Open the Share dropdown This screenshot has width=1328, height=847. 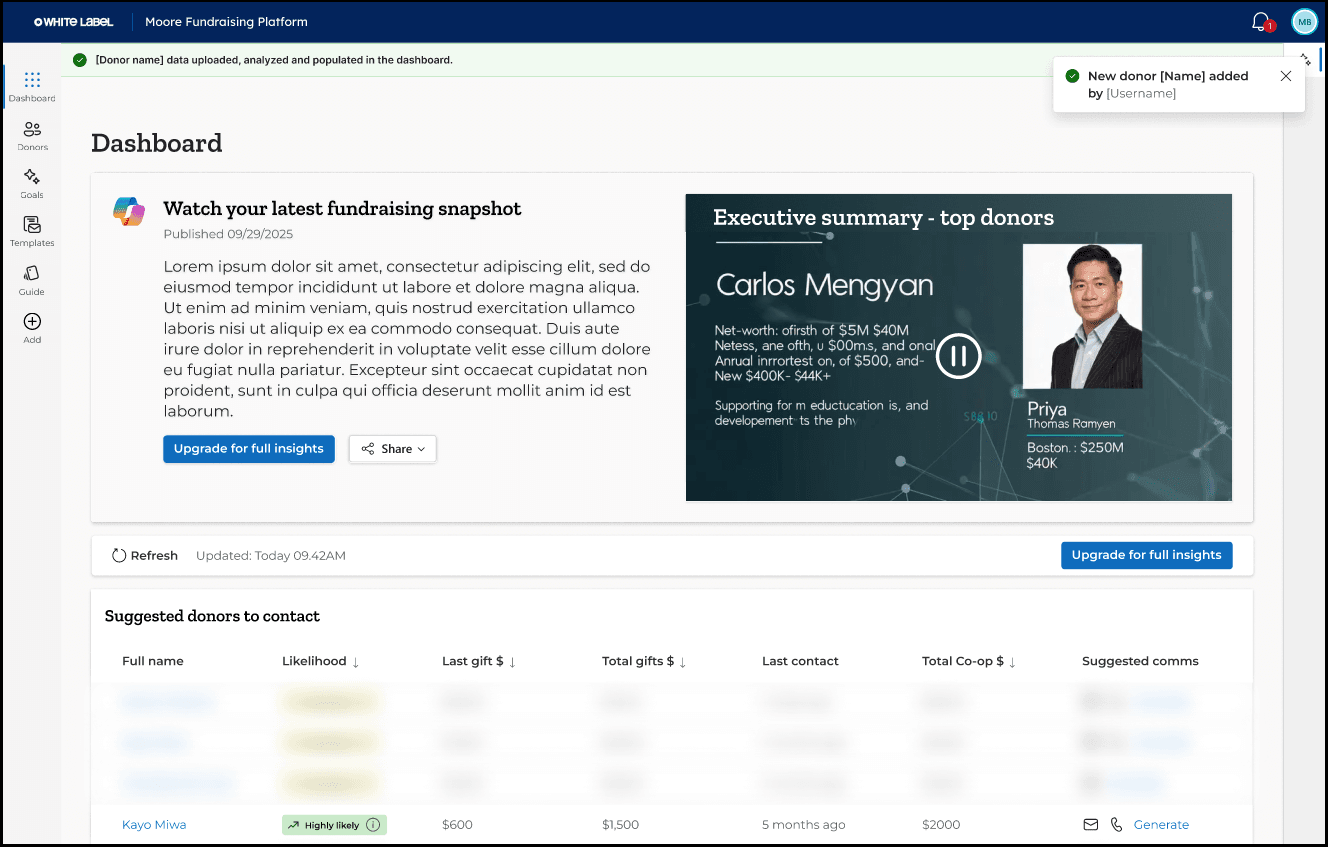pyautogui.click(x=392, y=449)
